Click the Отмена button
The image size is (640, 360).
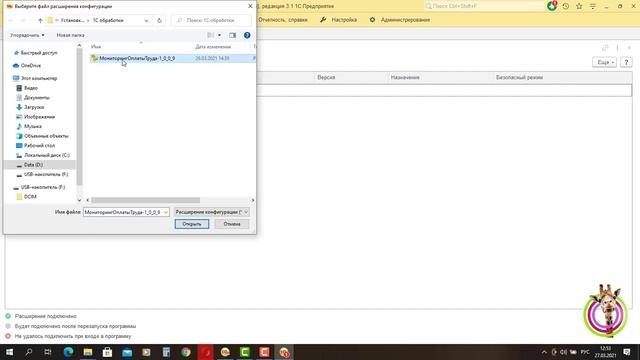coord(231,224)
